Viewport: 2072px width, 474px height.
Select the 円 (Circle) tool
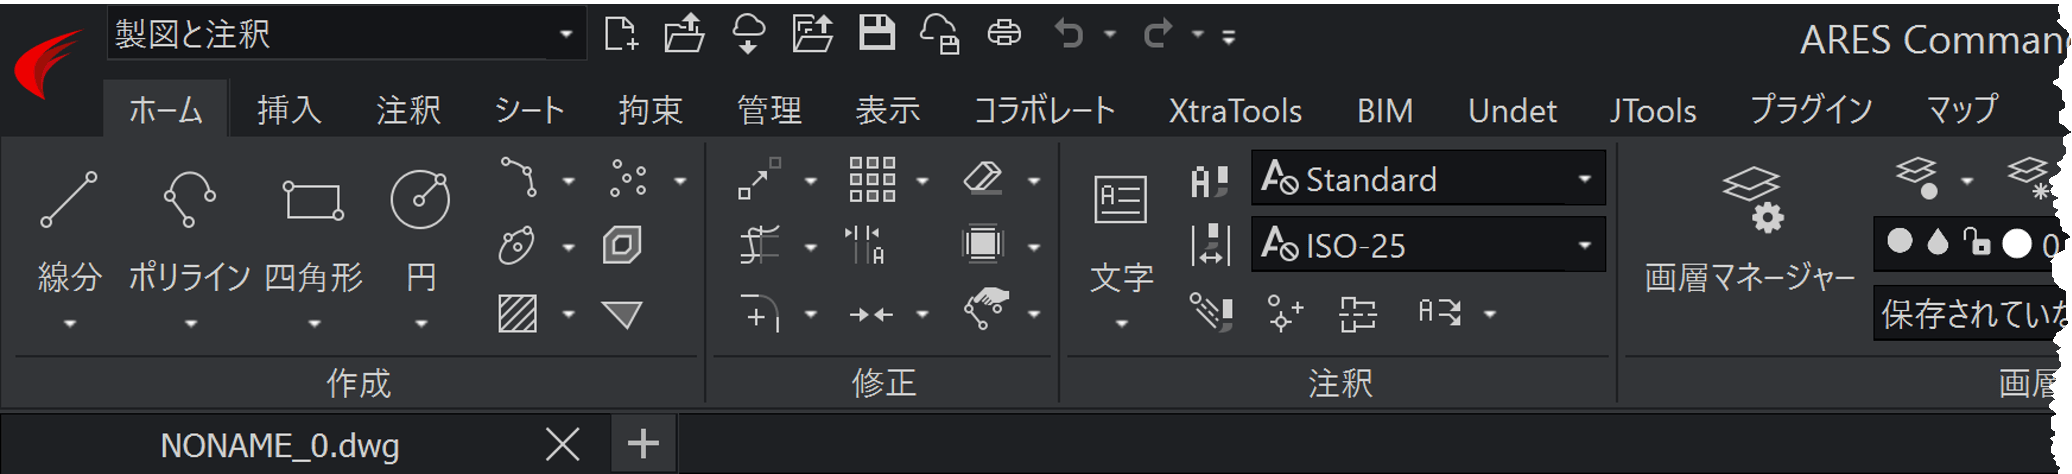click(420, 230)
